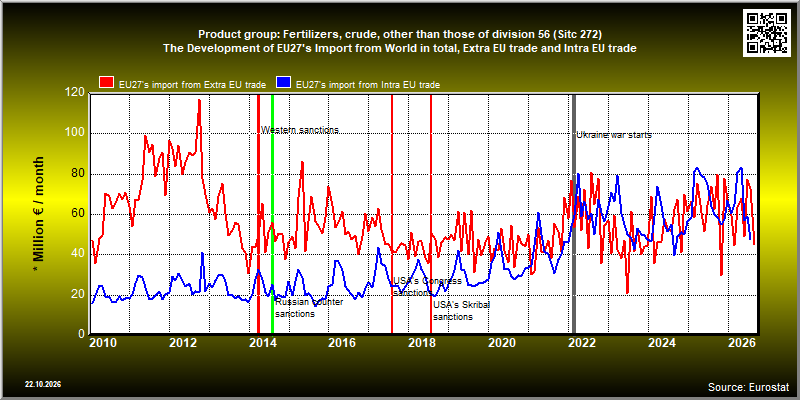Click the 'Ukraine war starts' annotation
The width and height of the screenshot is (800, 400).
click(614, 135)
